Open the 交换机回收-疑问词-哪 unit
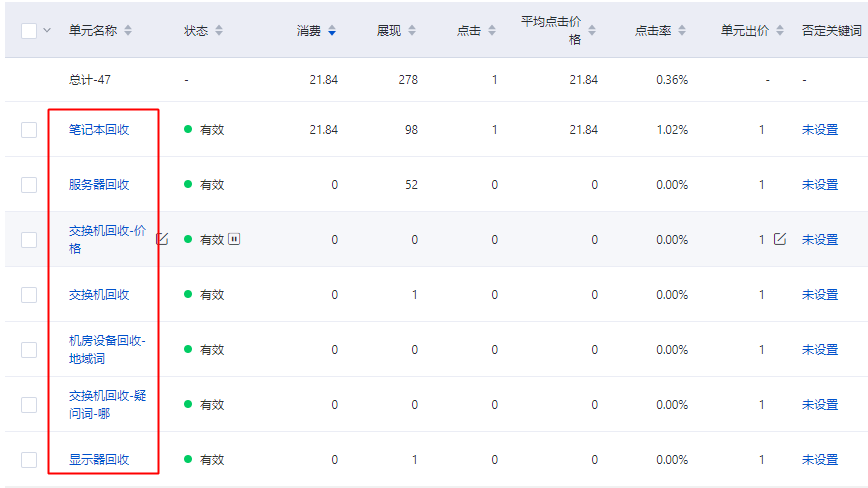868x488 pixels. (107, 405)
